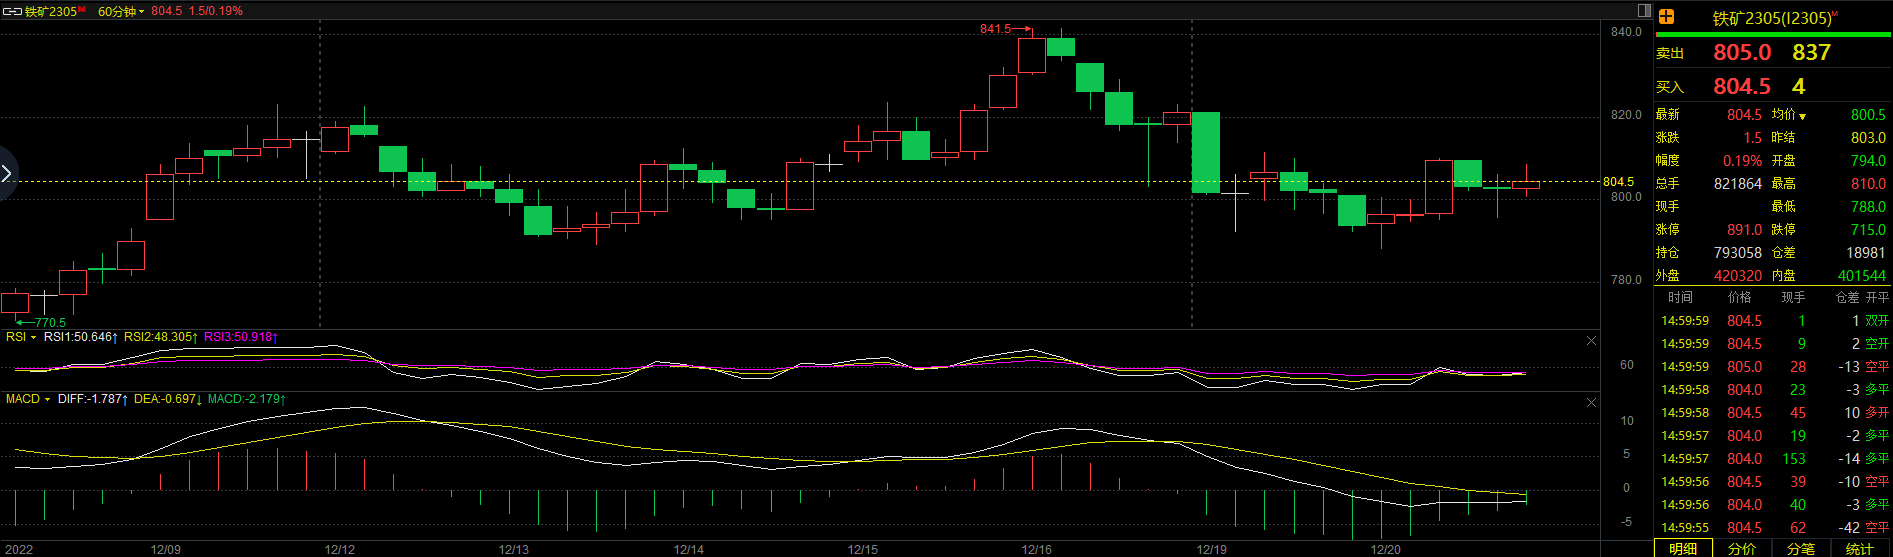Click the DEA:-0.697 value label

[167, 399]
